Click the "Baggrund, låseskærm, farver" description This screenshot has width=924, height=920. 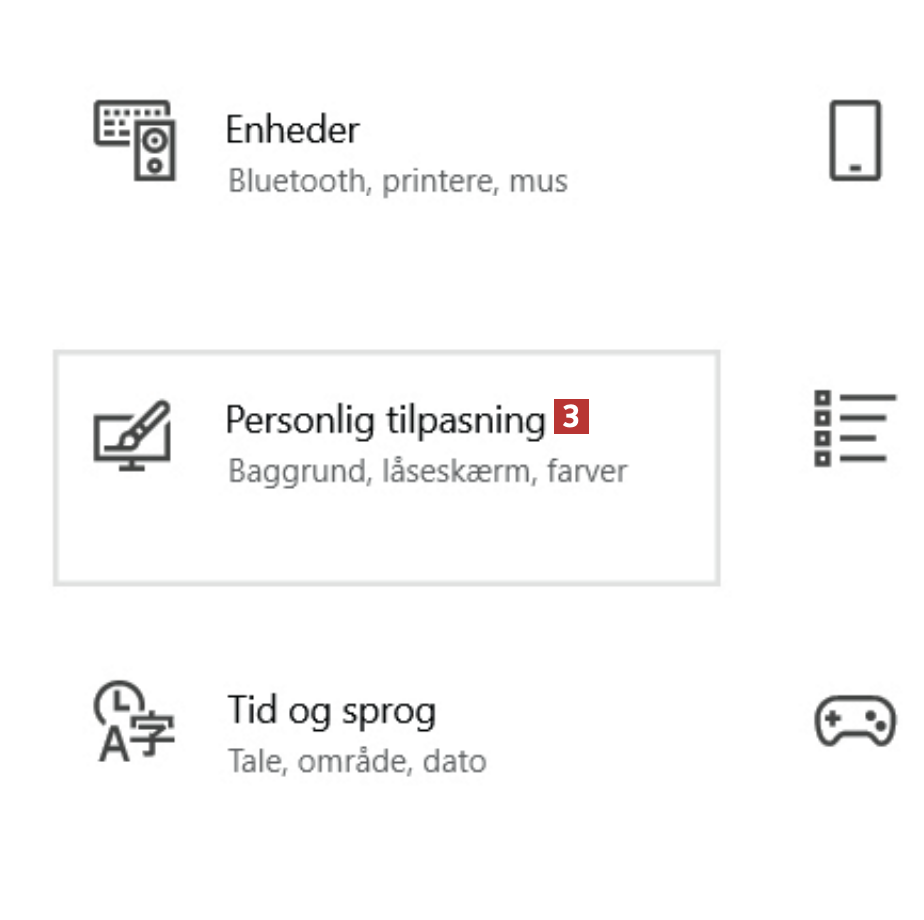(428, 471)
